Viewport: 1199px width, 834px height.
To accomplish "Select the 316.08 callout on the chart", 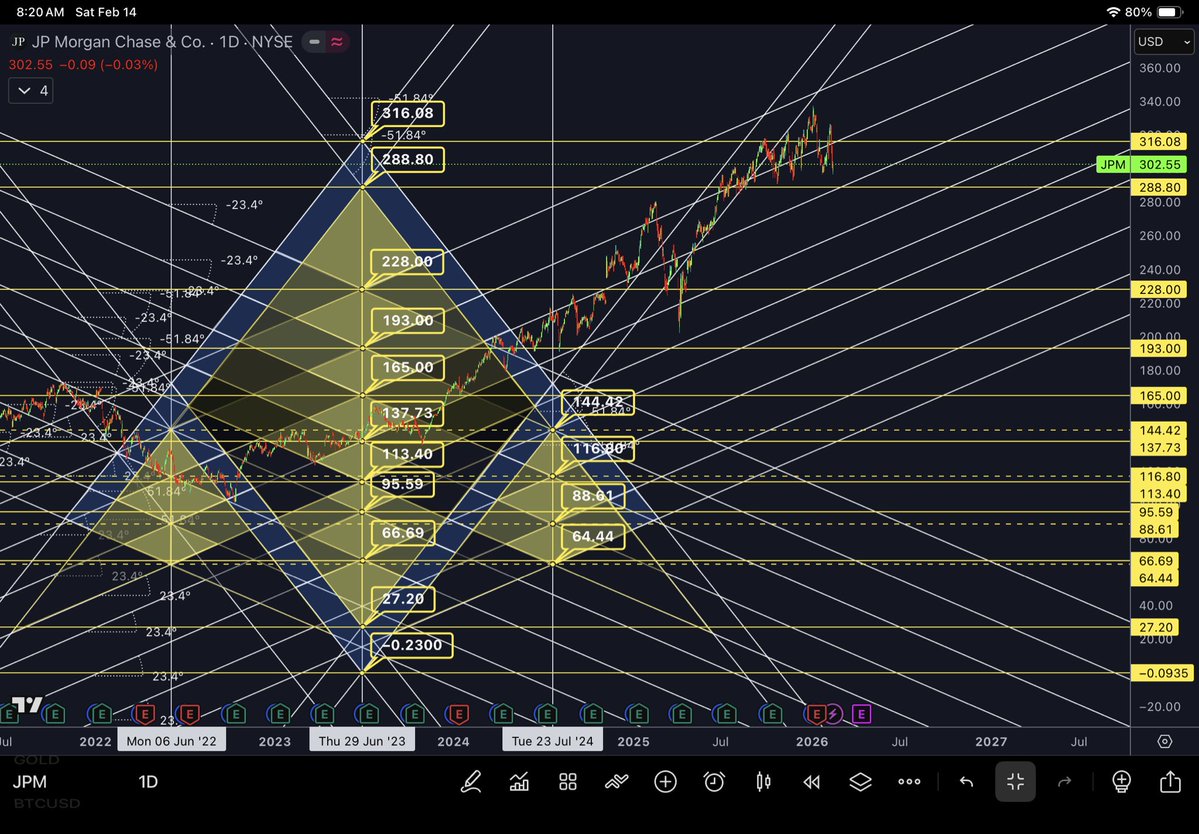I will 408,114.
